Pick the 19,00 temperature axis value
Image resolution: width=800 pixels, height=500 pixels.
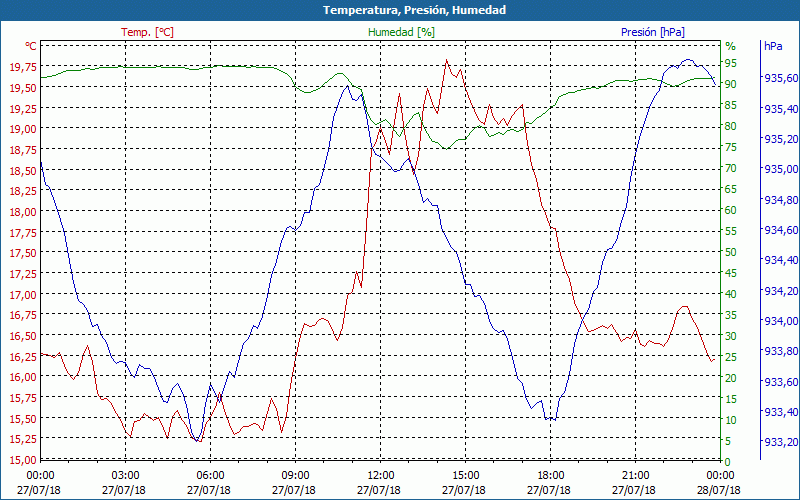tap(23, 129)
